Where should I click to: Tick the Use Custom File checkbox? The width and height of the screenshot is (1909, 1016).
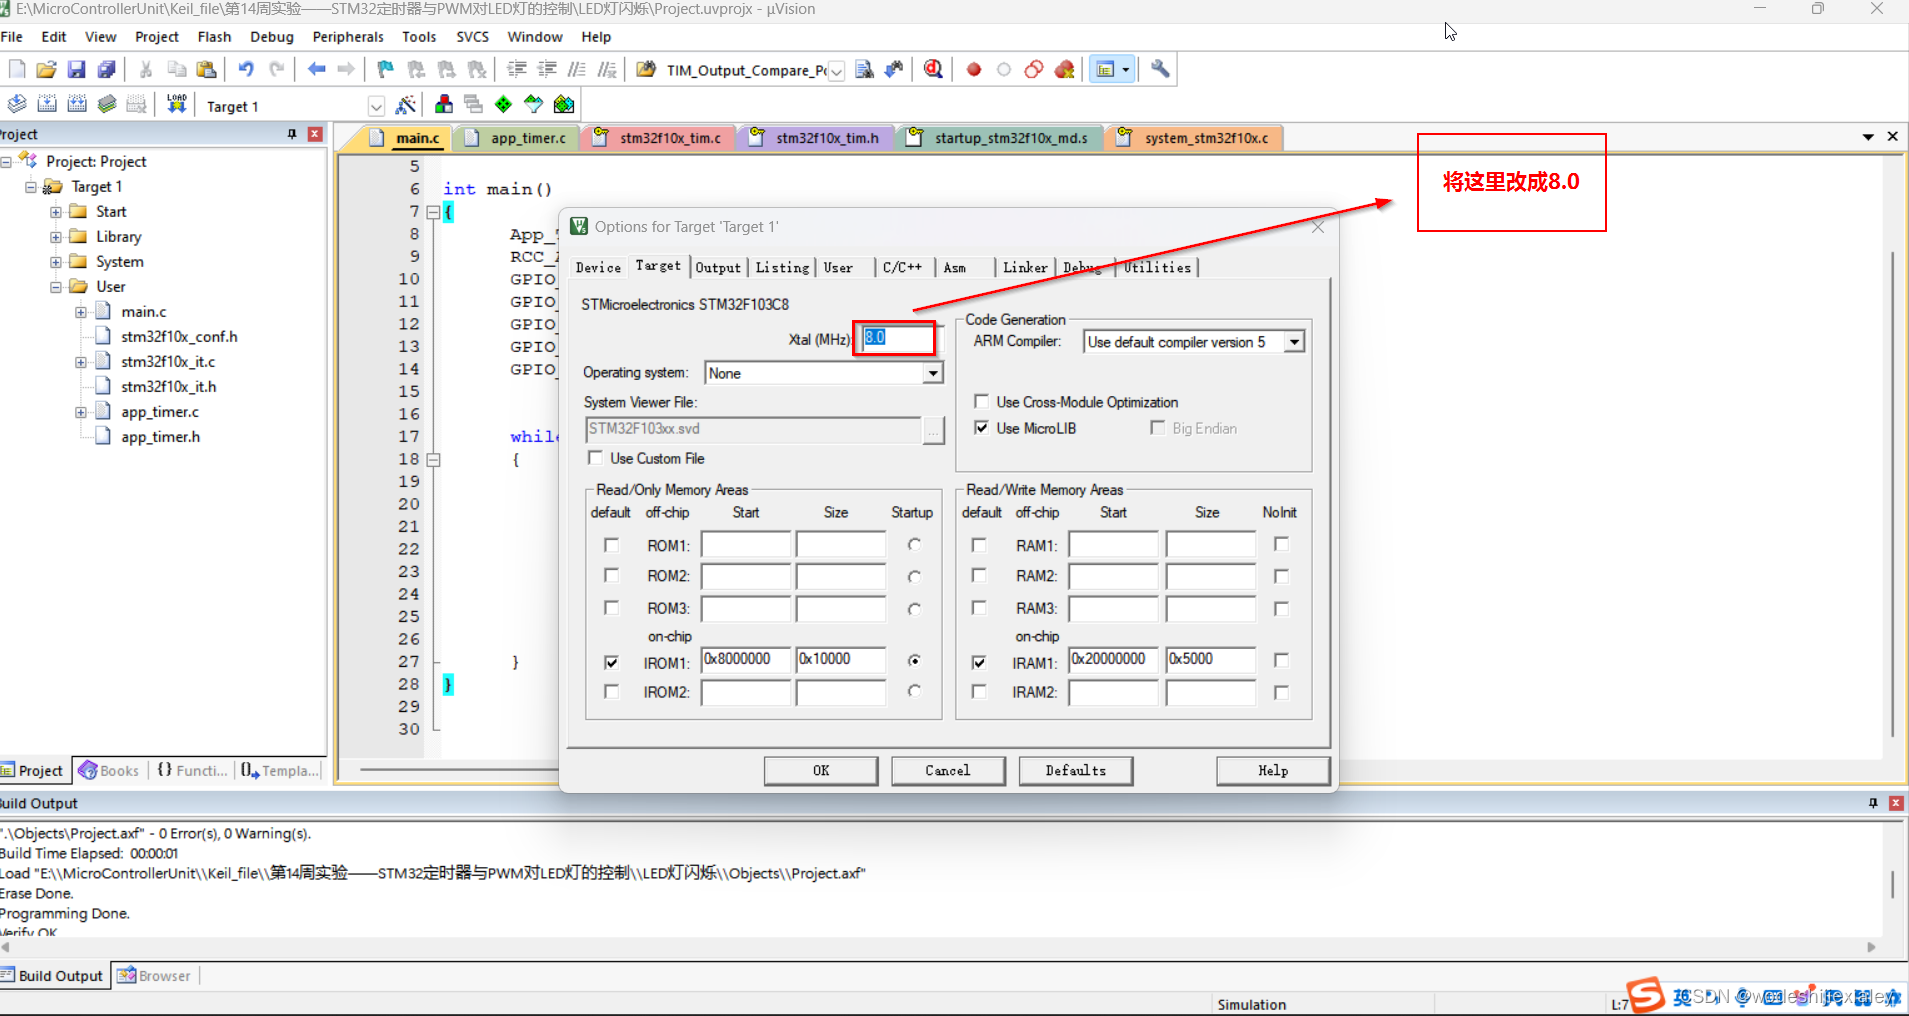(596, 457)
